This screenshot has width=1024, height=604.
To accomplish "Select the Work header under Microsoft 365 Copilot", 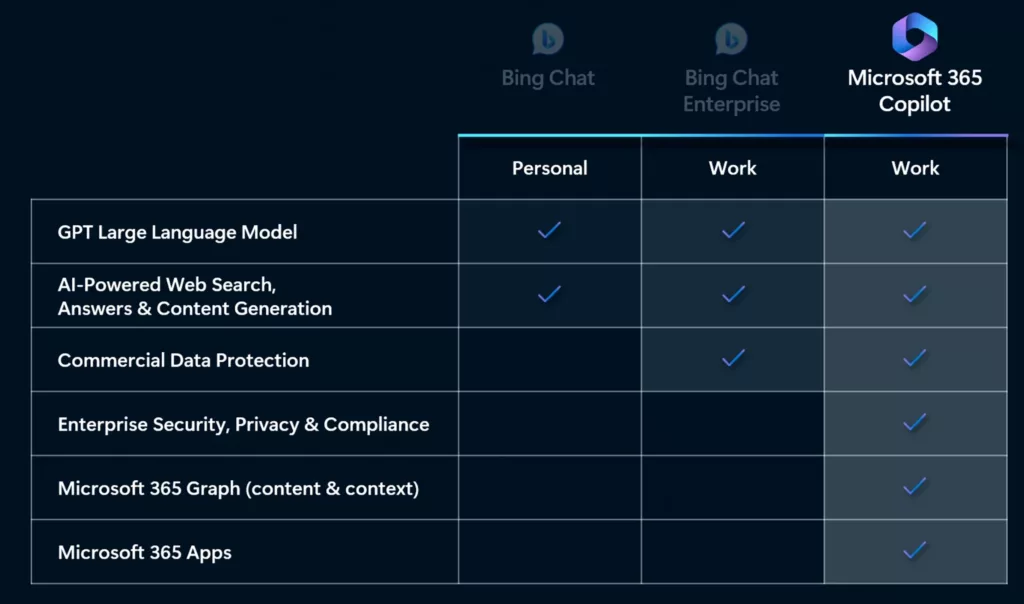I will tap(916, 168).
